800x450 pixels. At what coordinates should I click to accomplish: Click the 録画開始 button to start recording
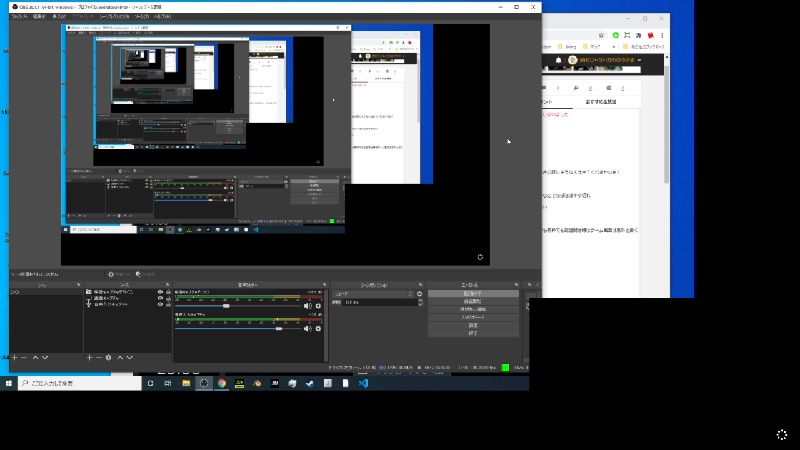[x=474, y=301]
